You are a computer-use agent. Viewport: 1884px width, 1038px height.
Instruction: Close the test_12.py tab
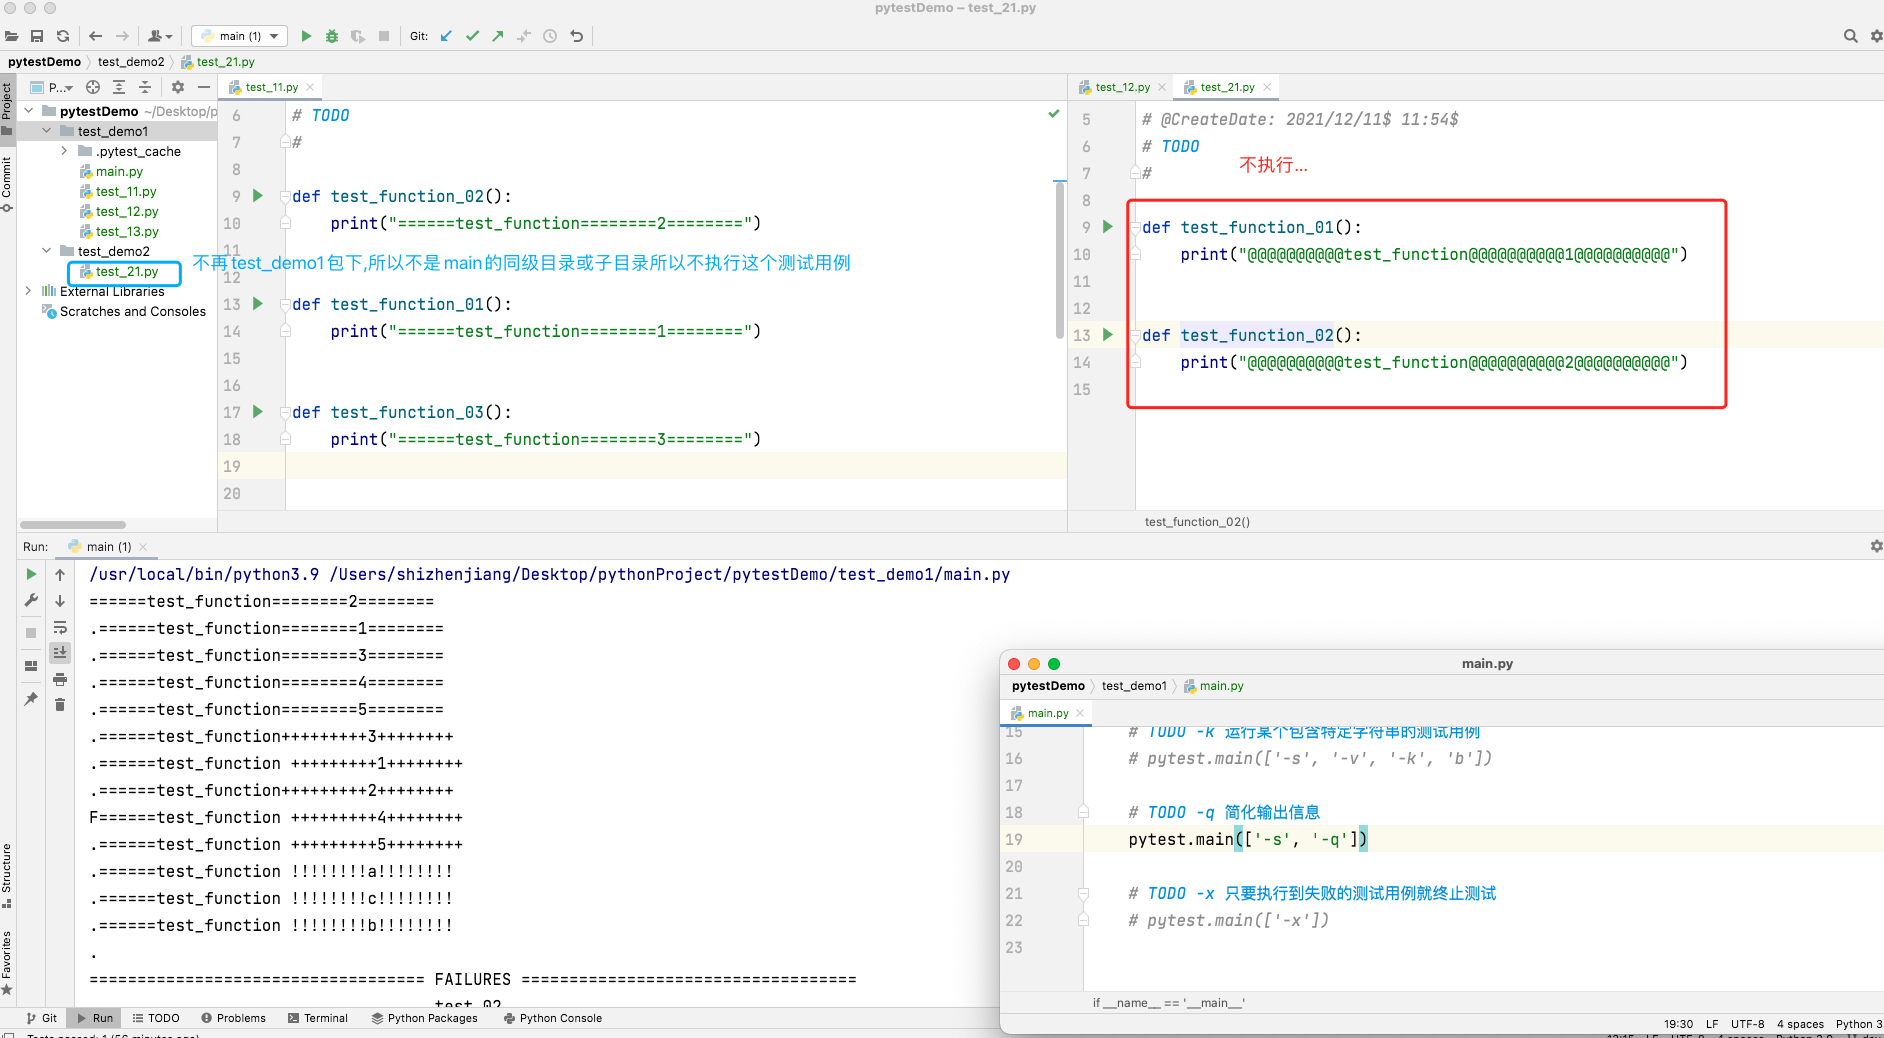pos(1162,87)
